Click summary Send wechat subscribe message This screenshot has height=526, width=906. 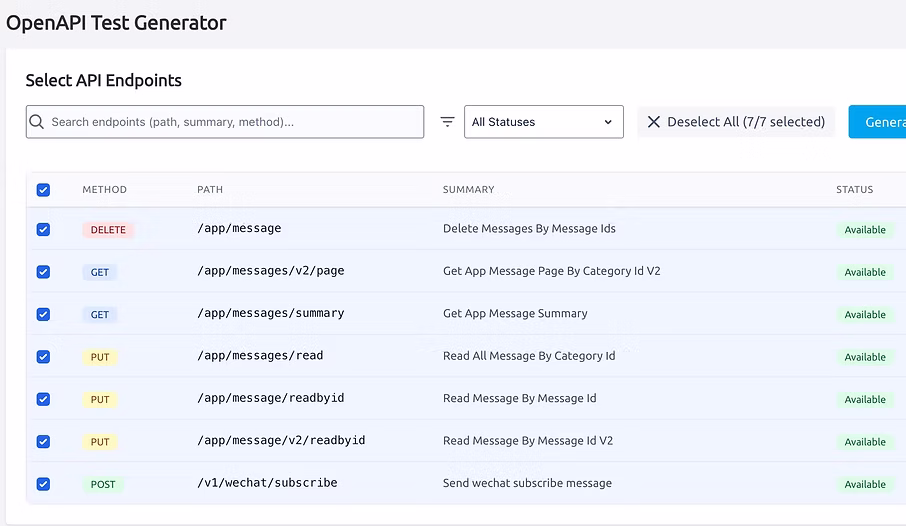[x=528, y=483]
